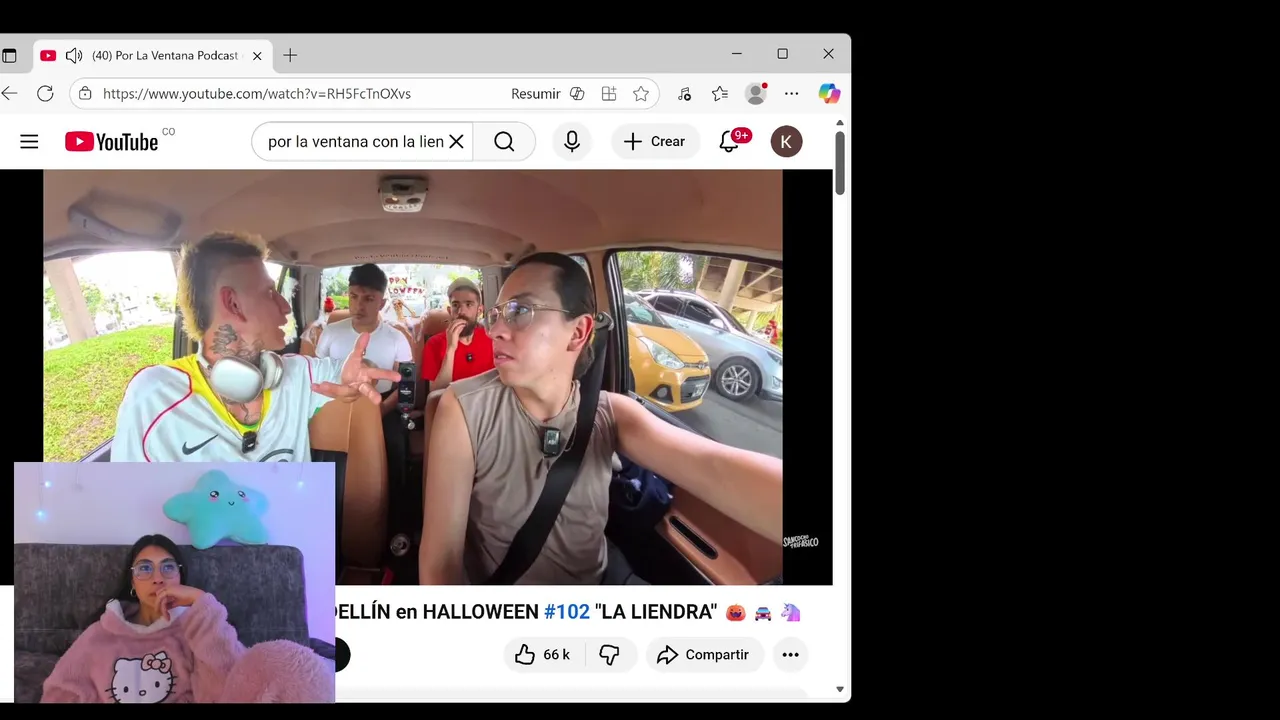Click the icon left of the favorites list

[x=684, y=94]
